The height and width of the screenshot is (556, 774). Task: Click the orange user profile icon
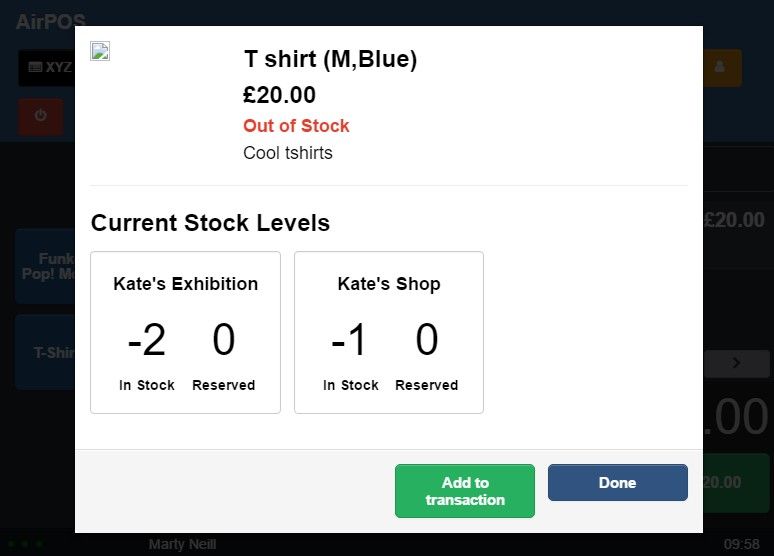[x=722, y=68]
